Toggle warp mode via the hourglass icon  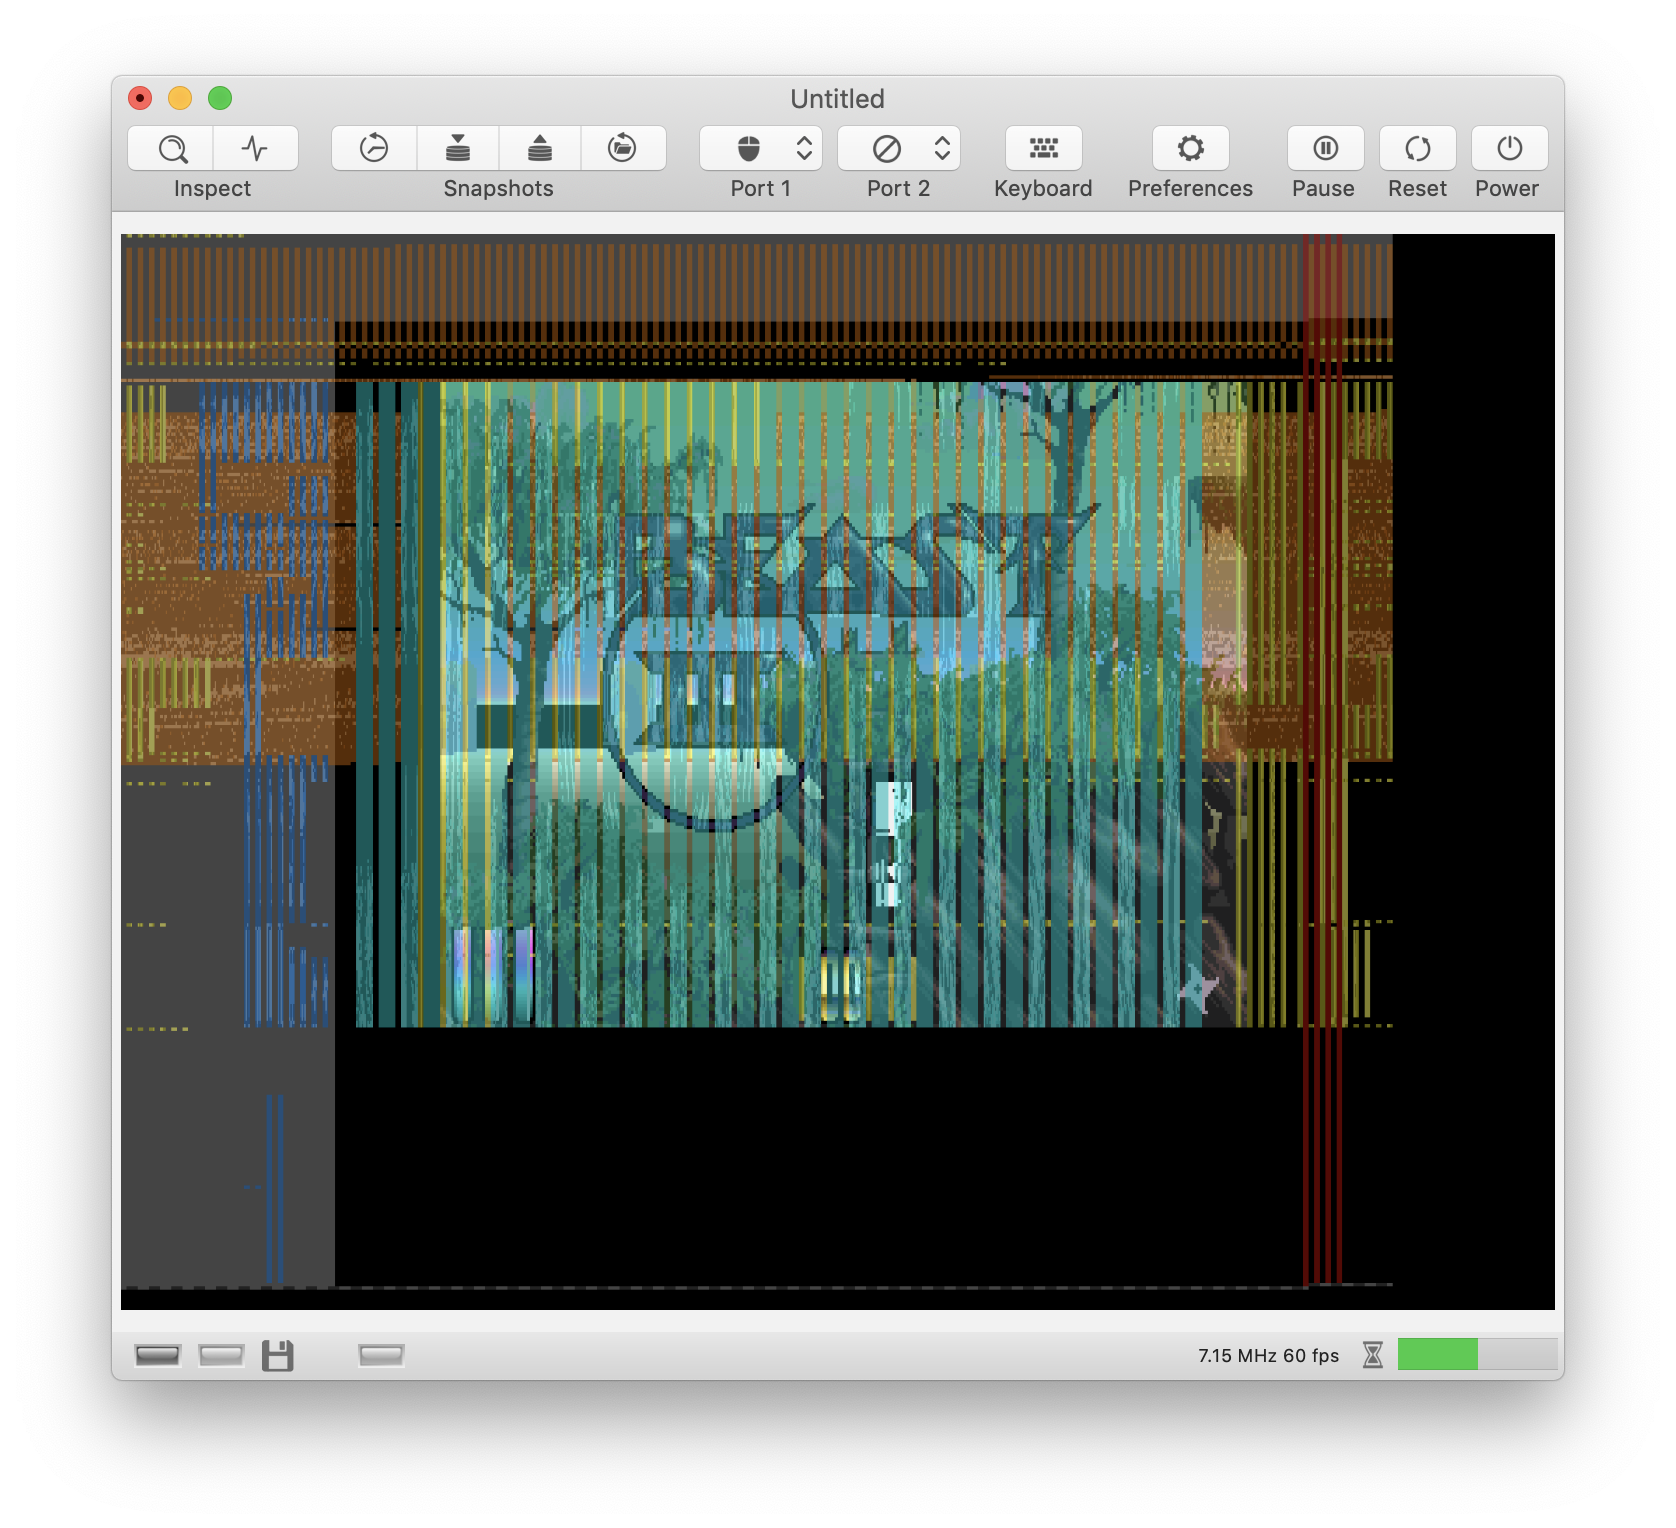tap(1373, 1355)
